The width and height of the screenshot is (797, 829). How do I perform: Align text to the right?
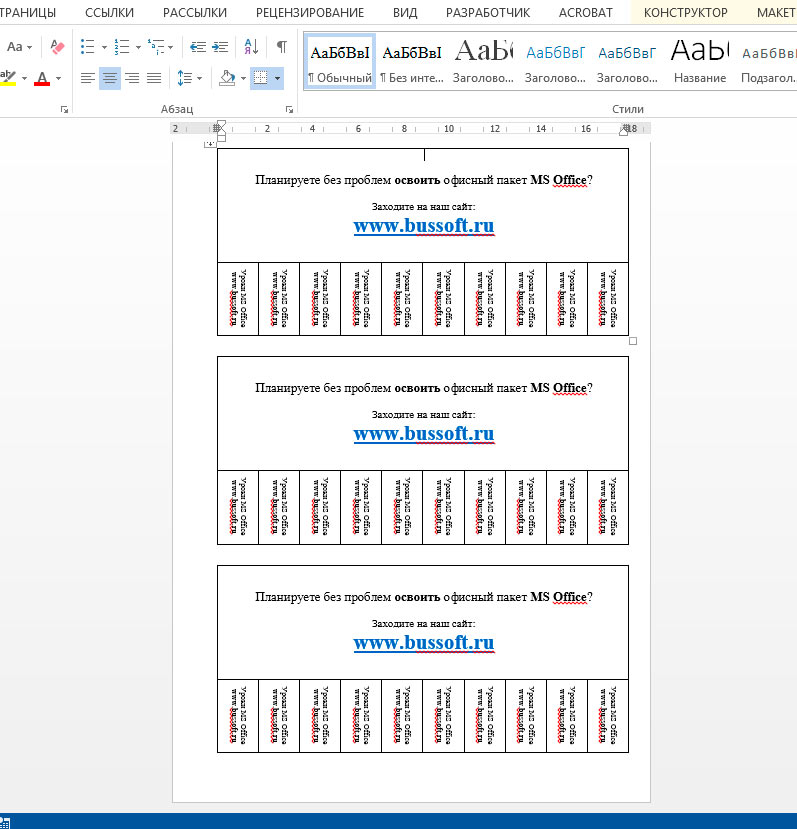coord(132,78)
